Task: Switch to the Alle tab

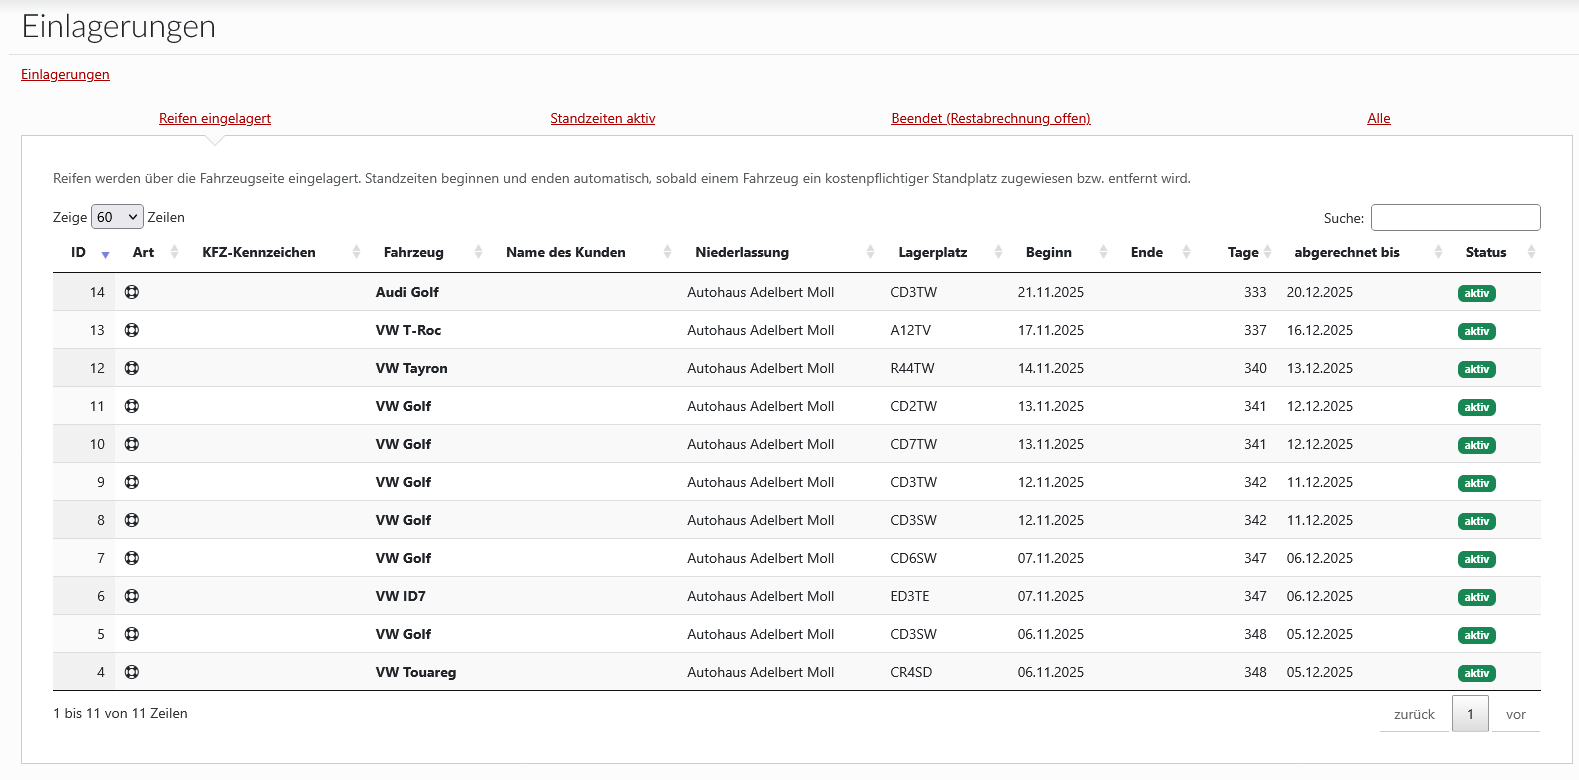Action: 1379,118
